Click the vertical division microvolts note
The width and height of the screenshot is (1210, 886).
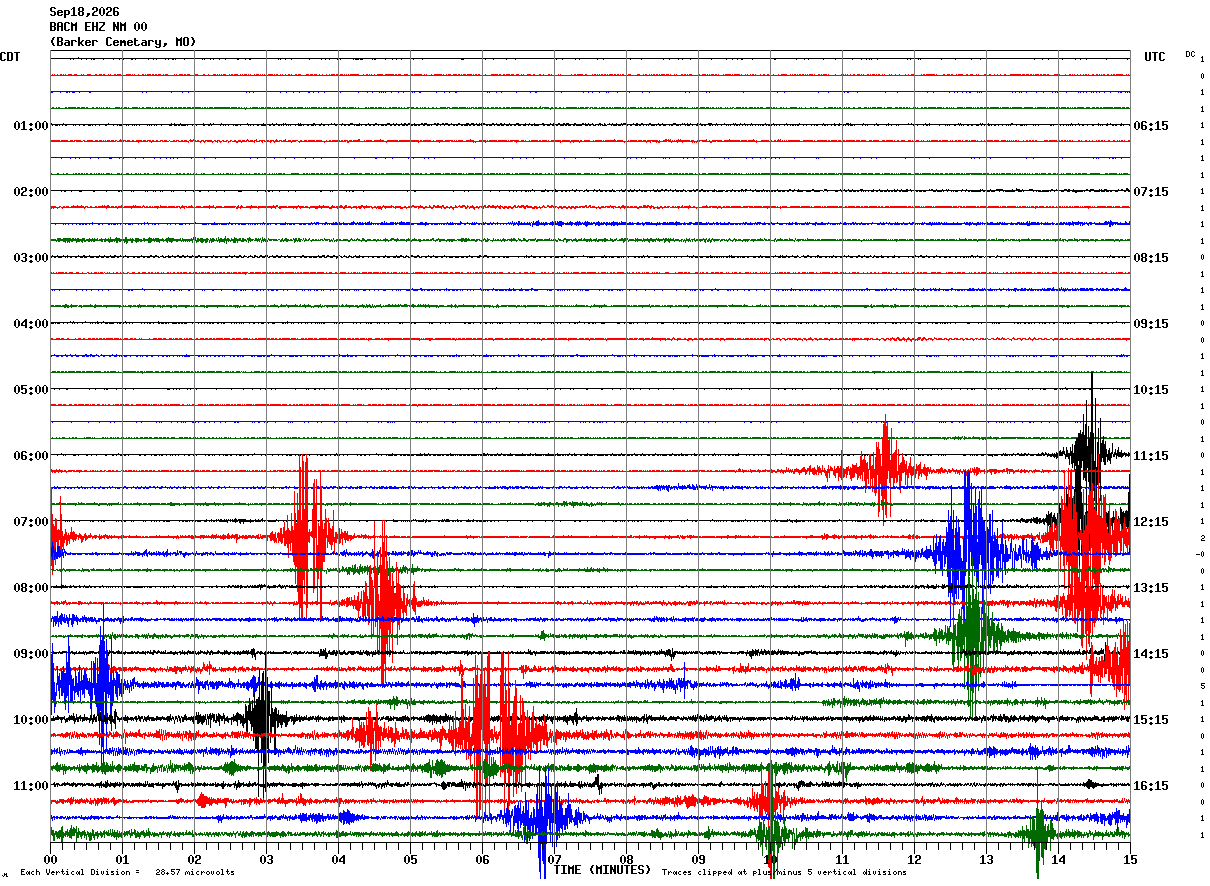tap(127, 872)
